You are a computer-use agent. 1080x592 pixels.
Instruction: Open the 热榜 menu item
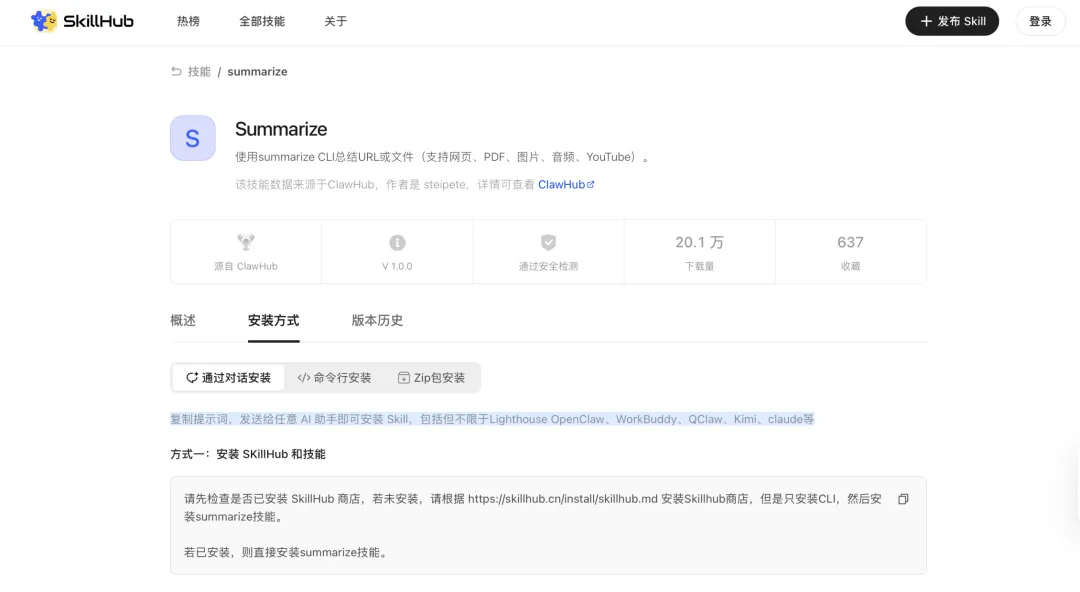(x=188, y=21)
